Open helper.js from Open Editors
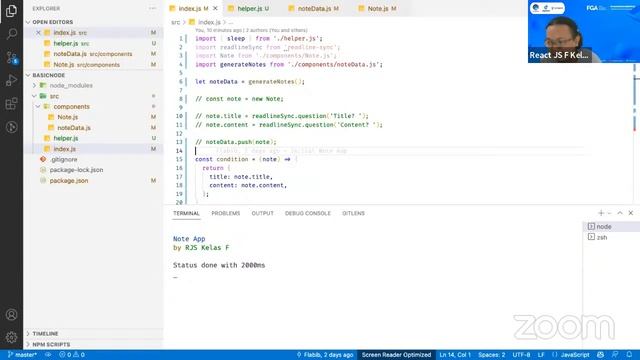The width and height of the screenshot is (640, 360). point(65,43)
